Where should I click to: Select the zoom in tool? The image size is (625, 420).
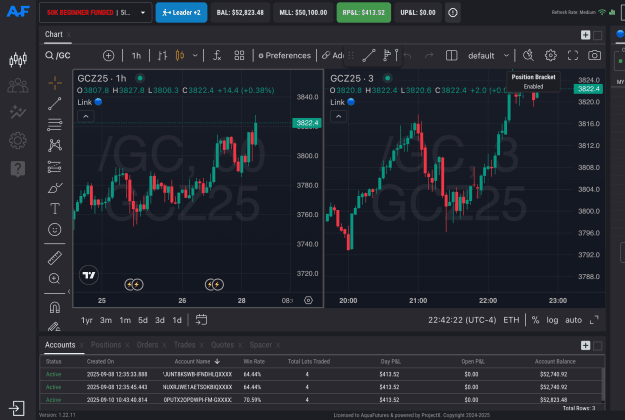(55, 279)
